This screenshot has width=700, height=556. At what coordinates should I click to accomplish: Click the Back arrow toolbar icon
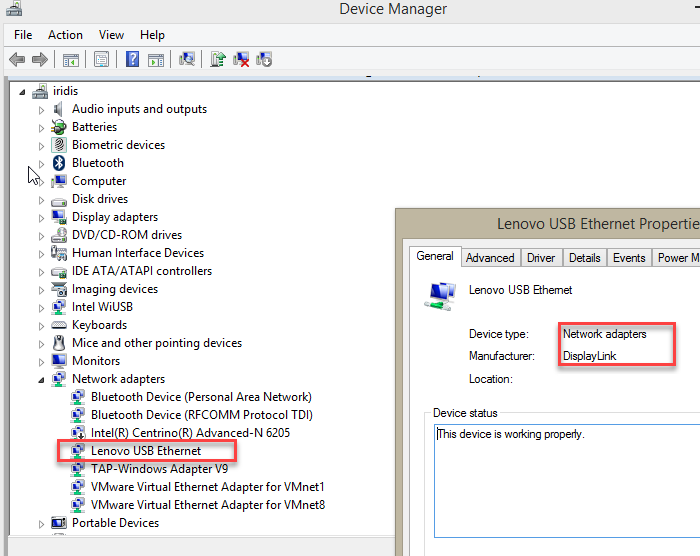(x=17, y=60)
